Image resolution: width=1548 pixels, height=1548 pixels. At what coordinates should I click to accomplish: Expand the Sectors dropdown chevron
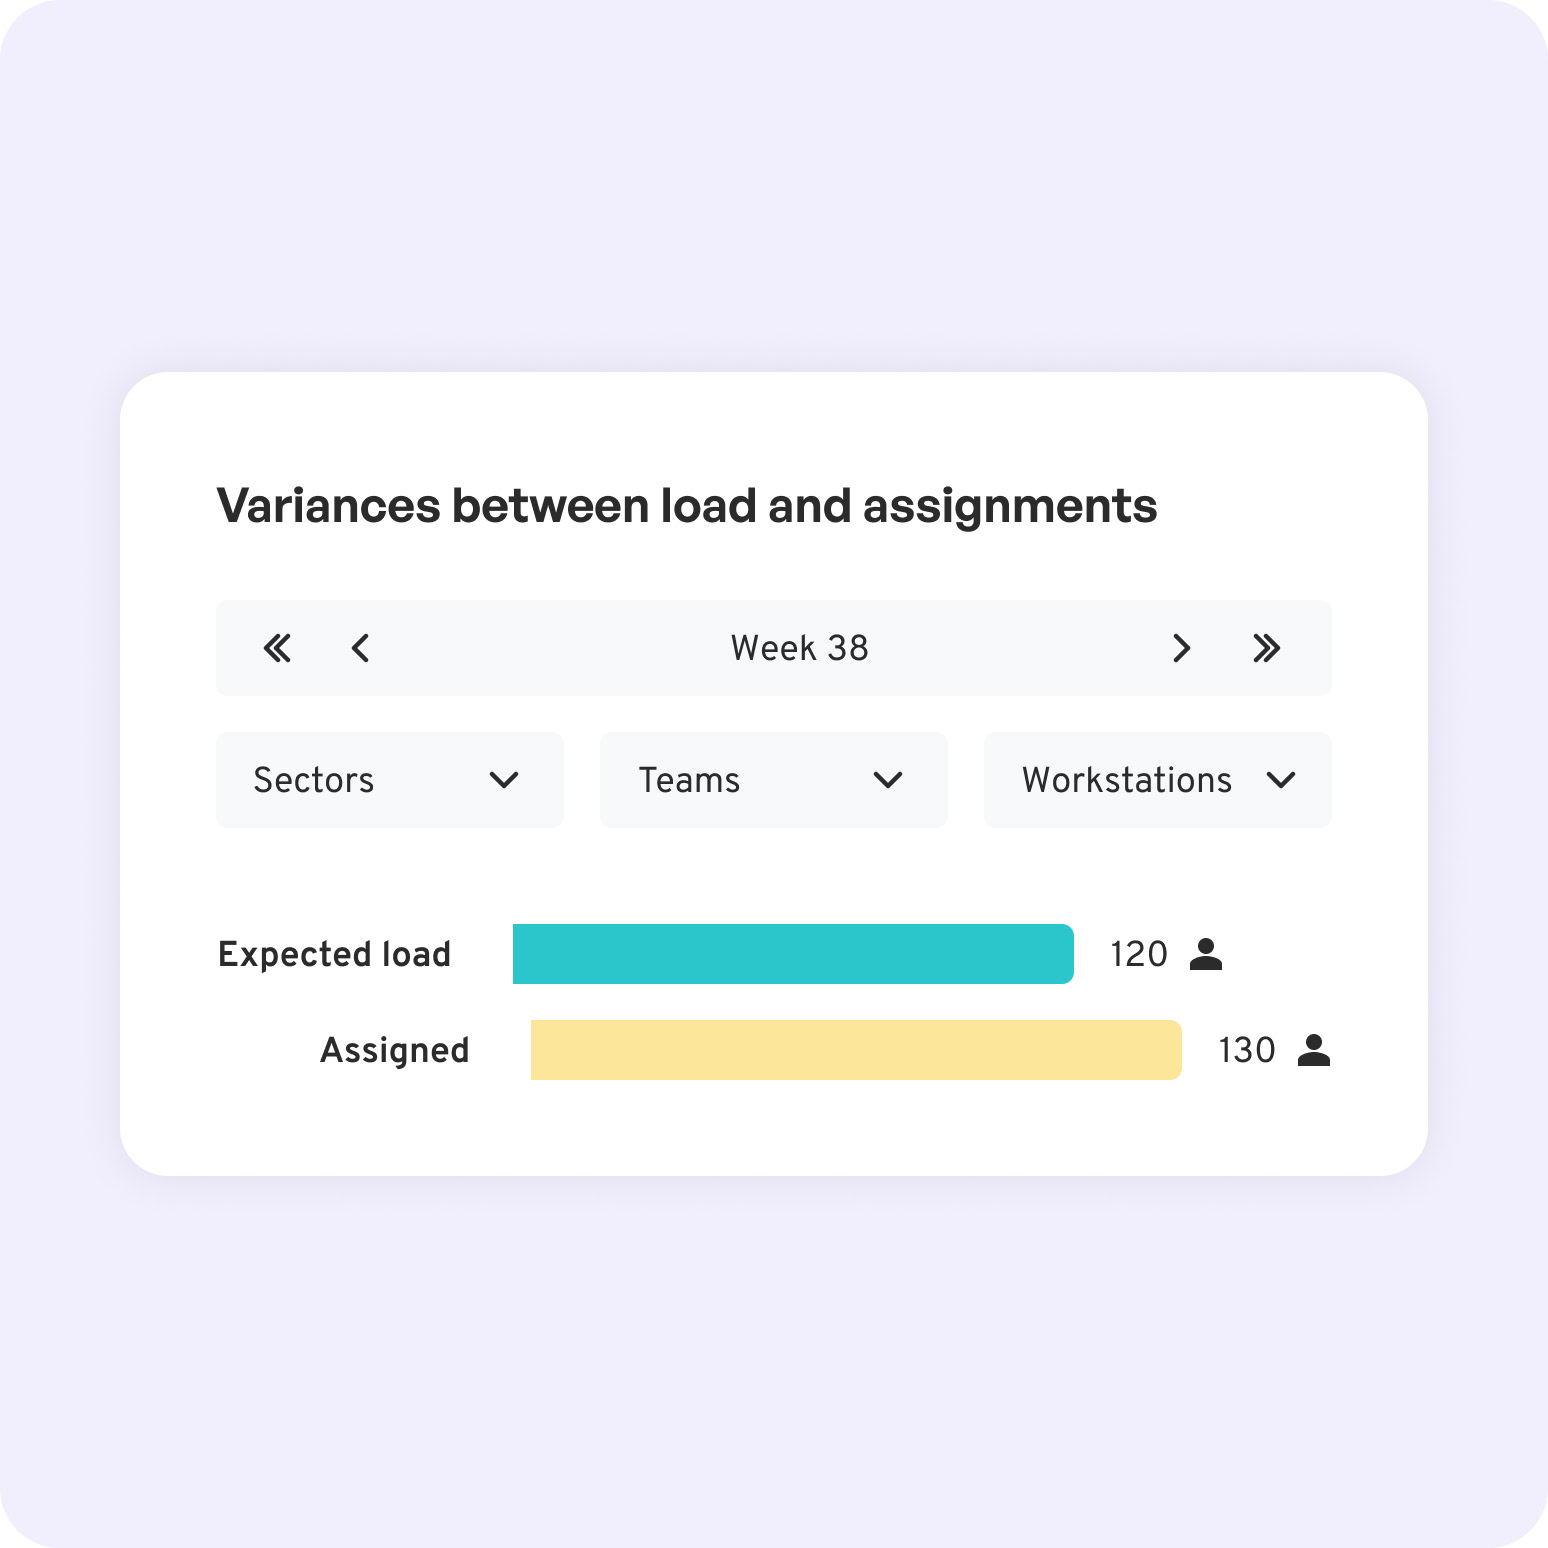(x=504, y=780)
